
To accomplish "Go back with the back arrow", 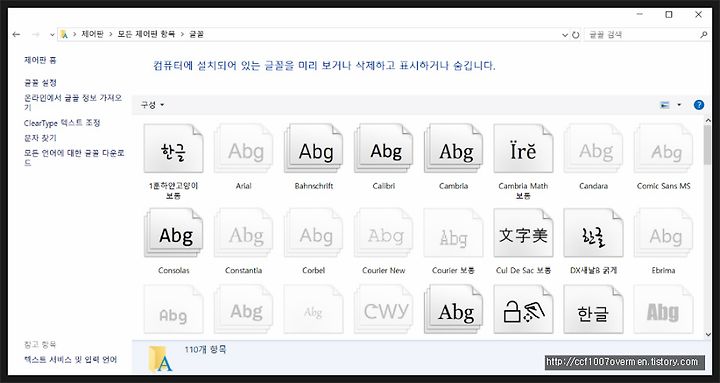I will click(x=17, y=34).
